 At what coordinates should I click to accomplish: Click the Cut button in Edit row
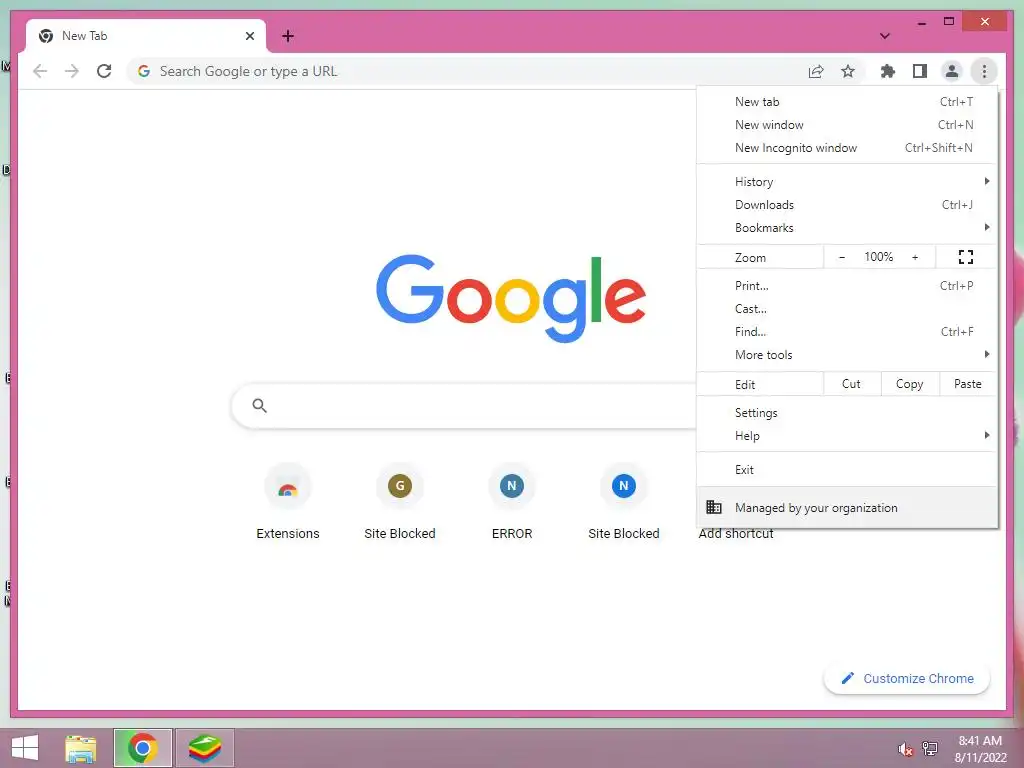pyautogui.click(x=851, y=384)
